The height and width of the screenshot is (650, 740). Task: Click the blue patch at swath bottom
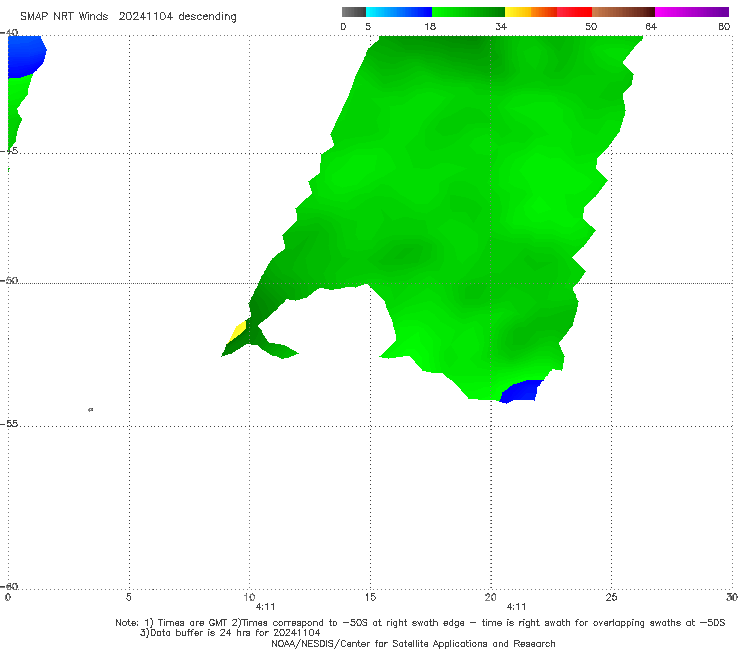coord(521,391)
